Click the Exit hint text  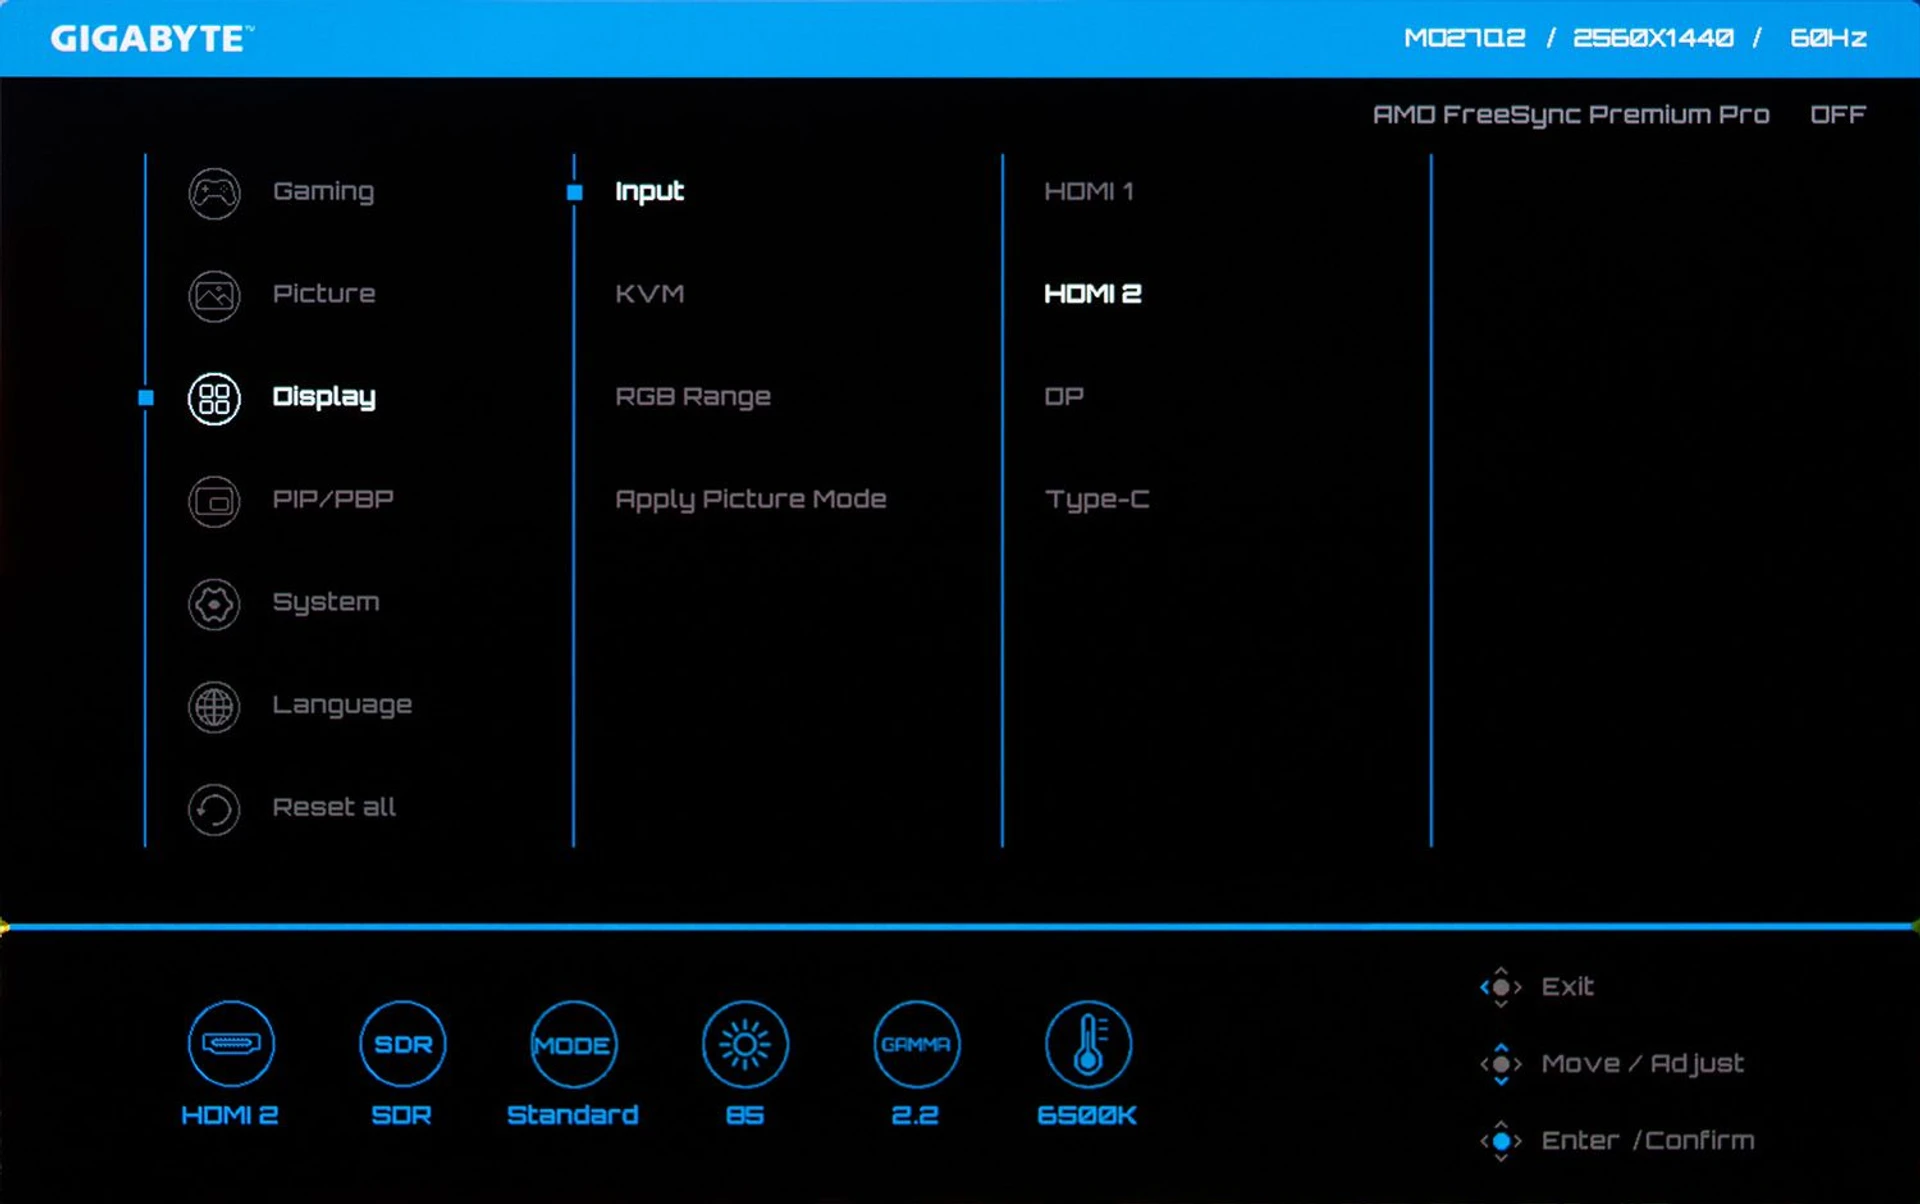point(1568,987)
